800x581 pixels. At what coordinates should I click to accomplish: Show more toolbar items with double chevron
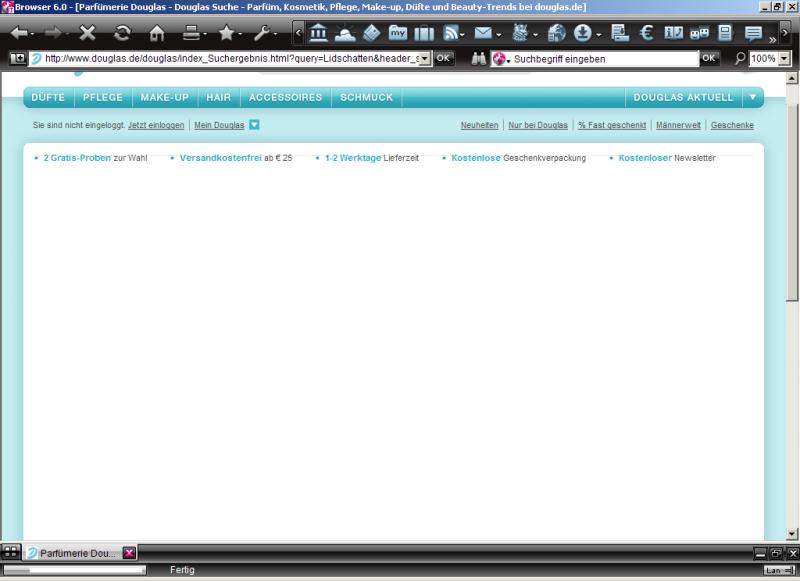772,39
